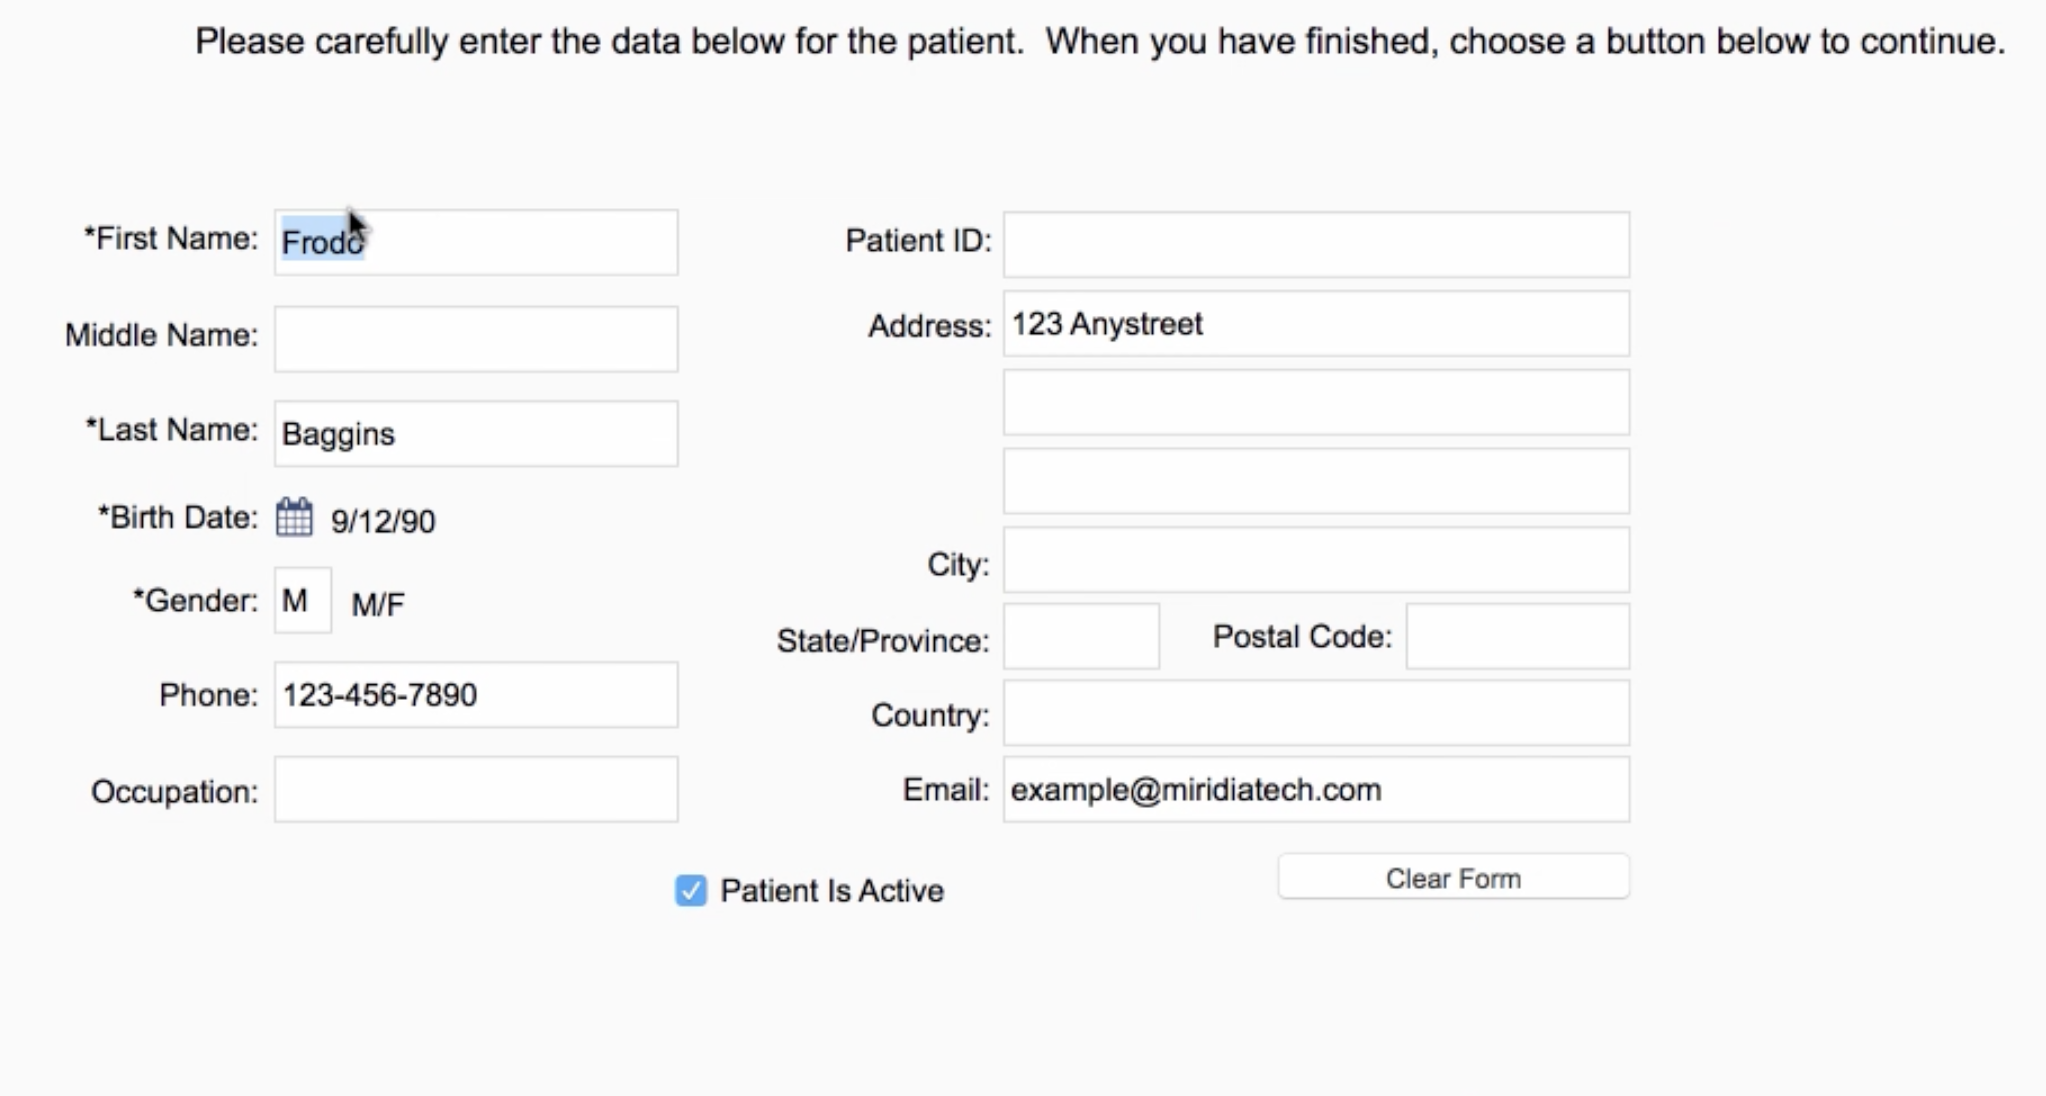The width and height of the screenshot is (2046, 1096).
Task: Click the second Address line field
Action: pos(1316,403)
